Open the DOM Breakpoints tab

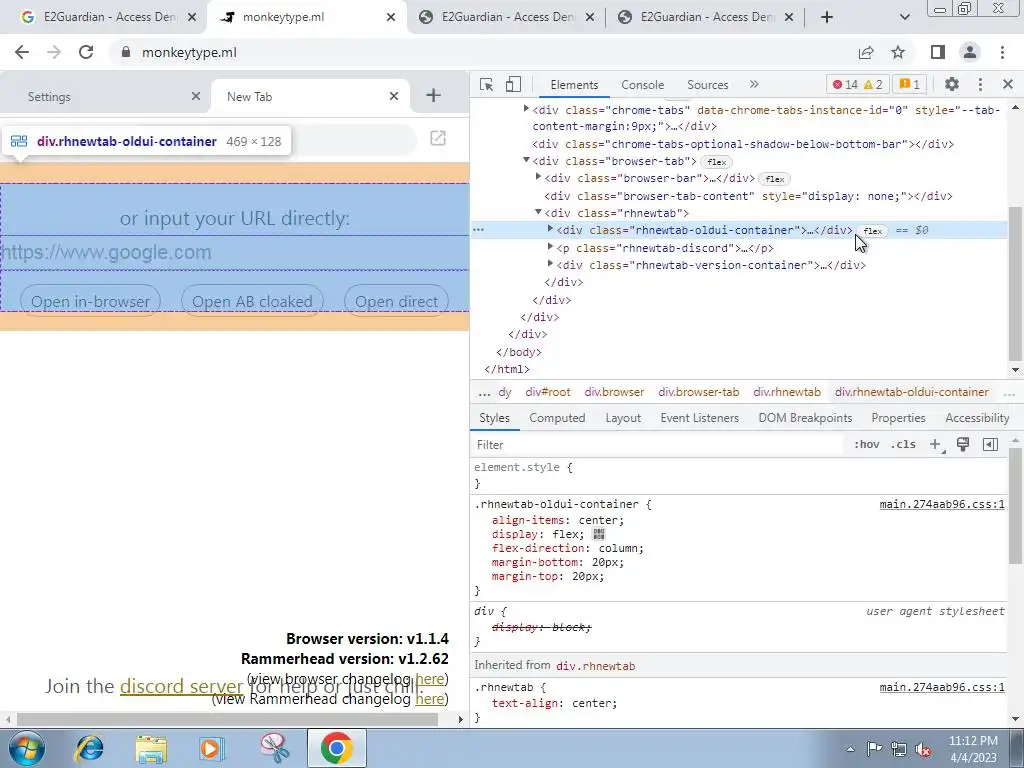pos(805,418)
